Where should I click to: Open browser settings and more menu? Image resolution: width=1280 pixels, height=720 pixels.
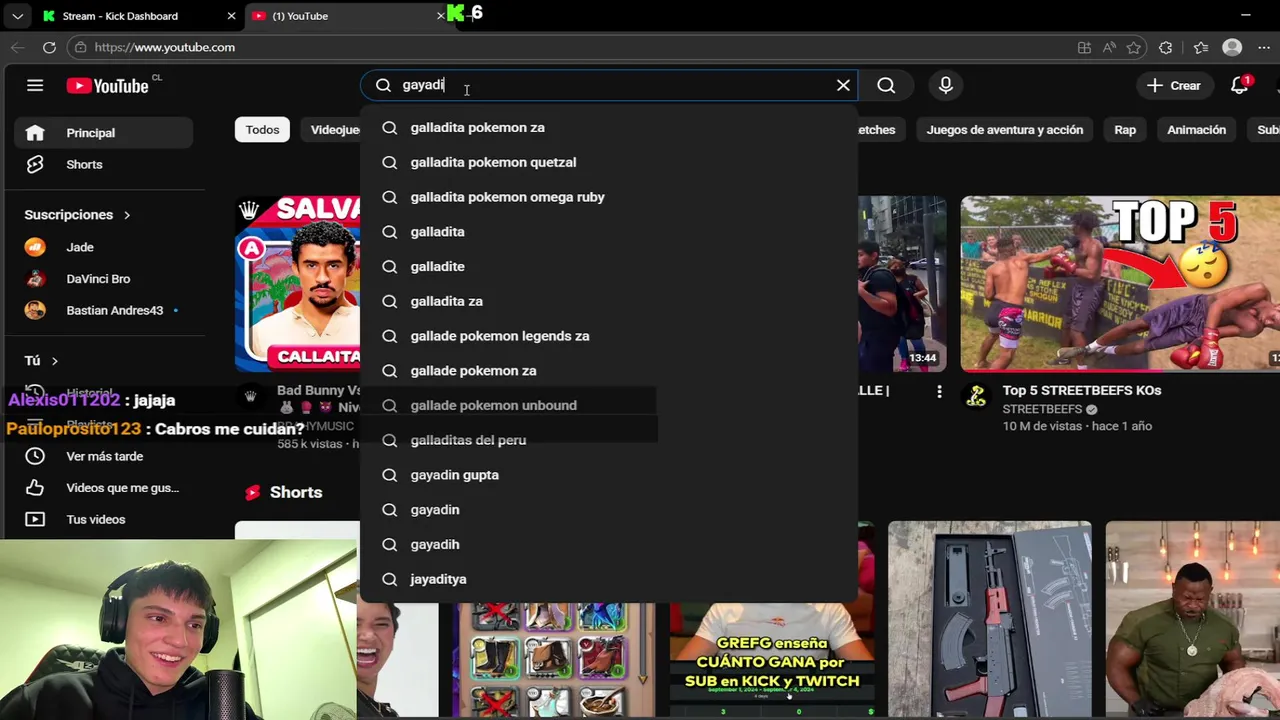point(1264,47)
